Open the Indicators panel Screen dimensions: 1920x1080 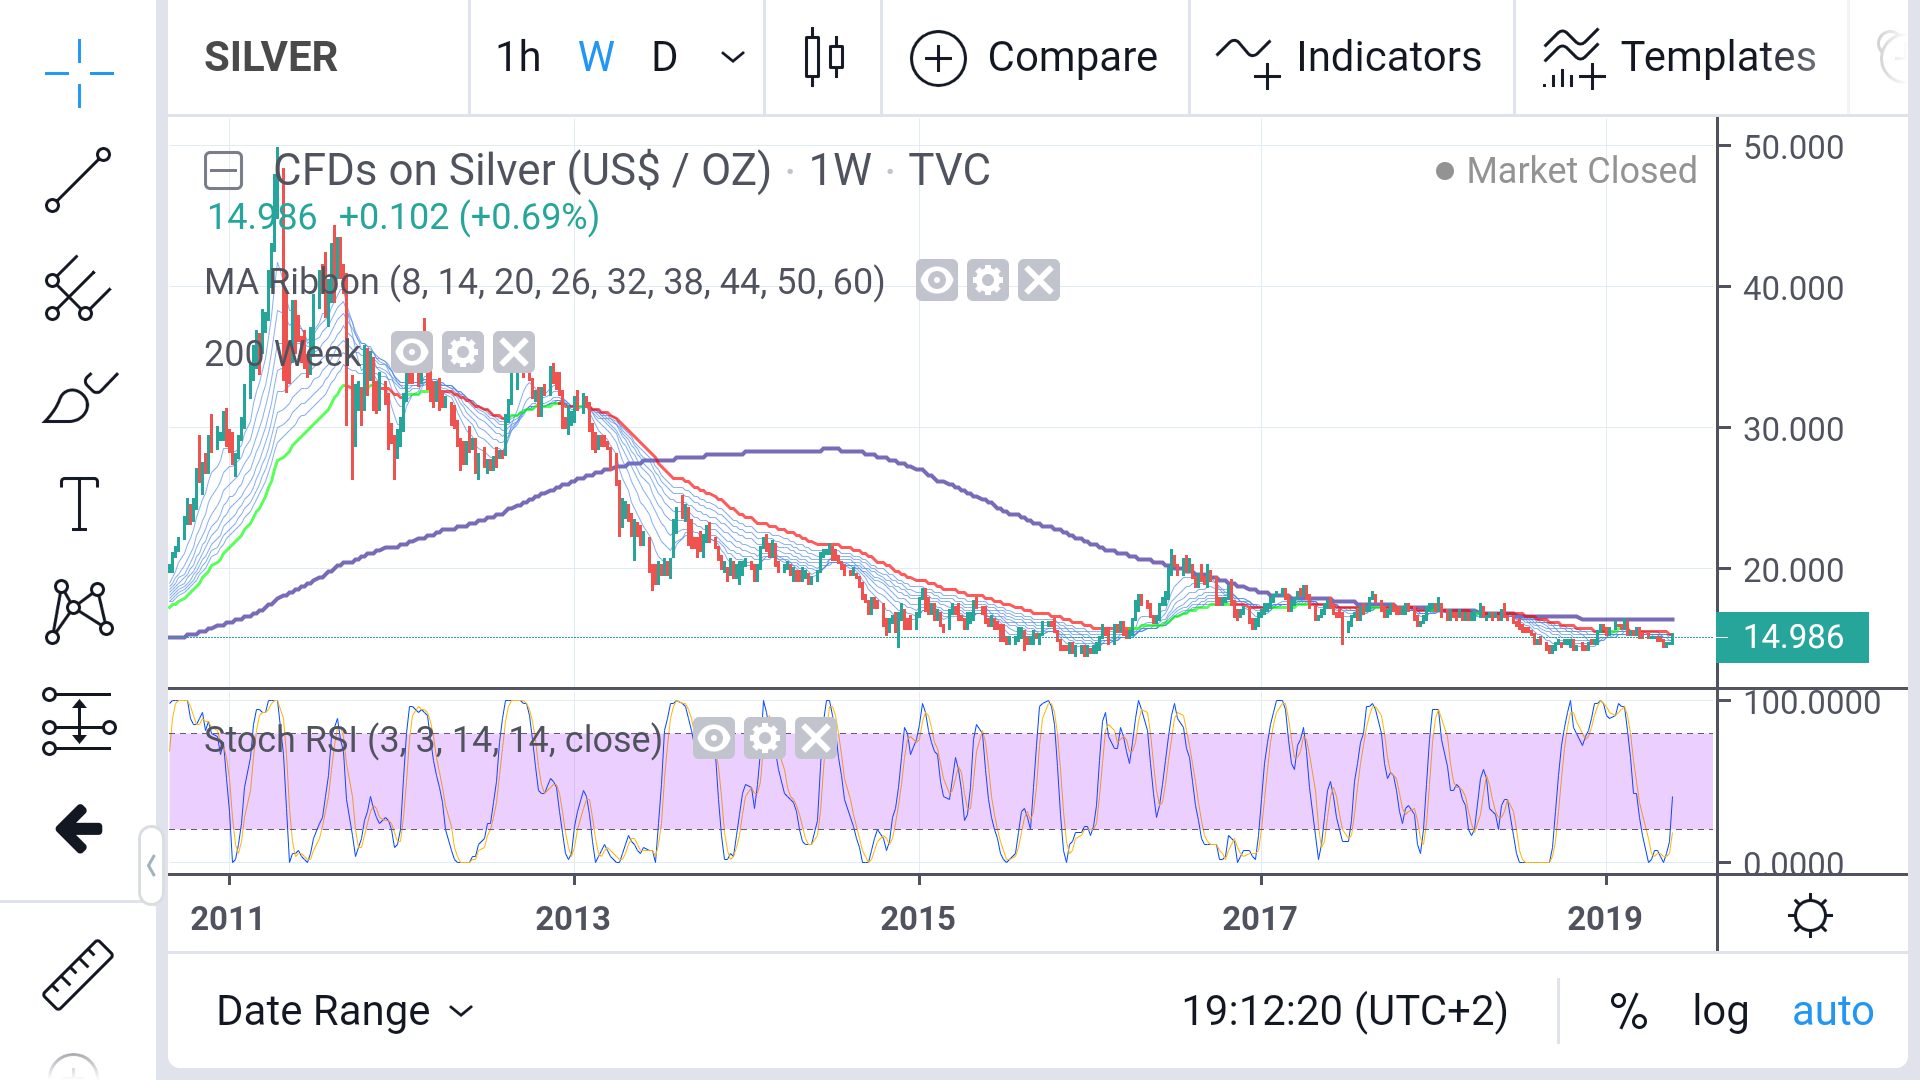(x=1349, y=57)
